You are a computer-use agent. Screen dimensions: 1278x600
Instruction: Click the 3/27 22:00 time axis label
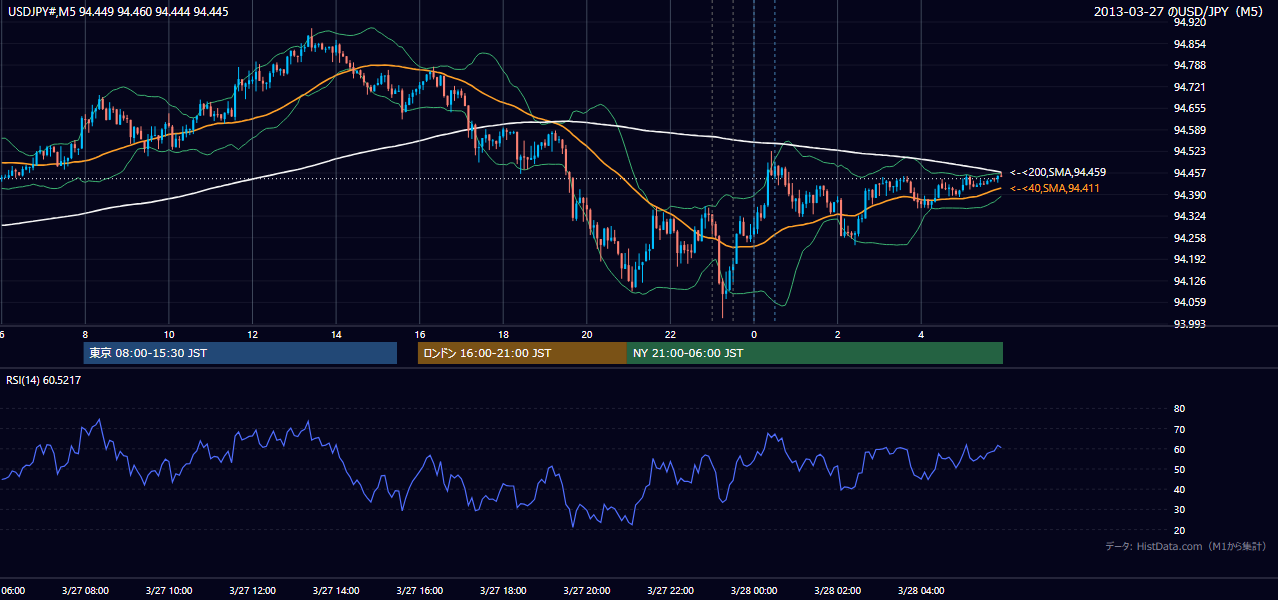[x=670, y=590]
